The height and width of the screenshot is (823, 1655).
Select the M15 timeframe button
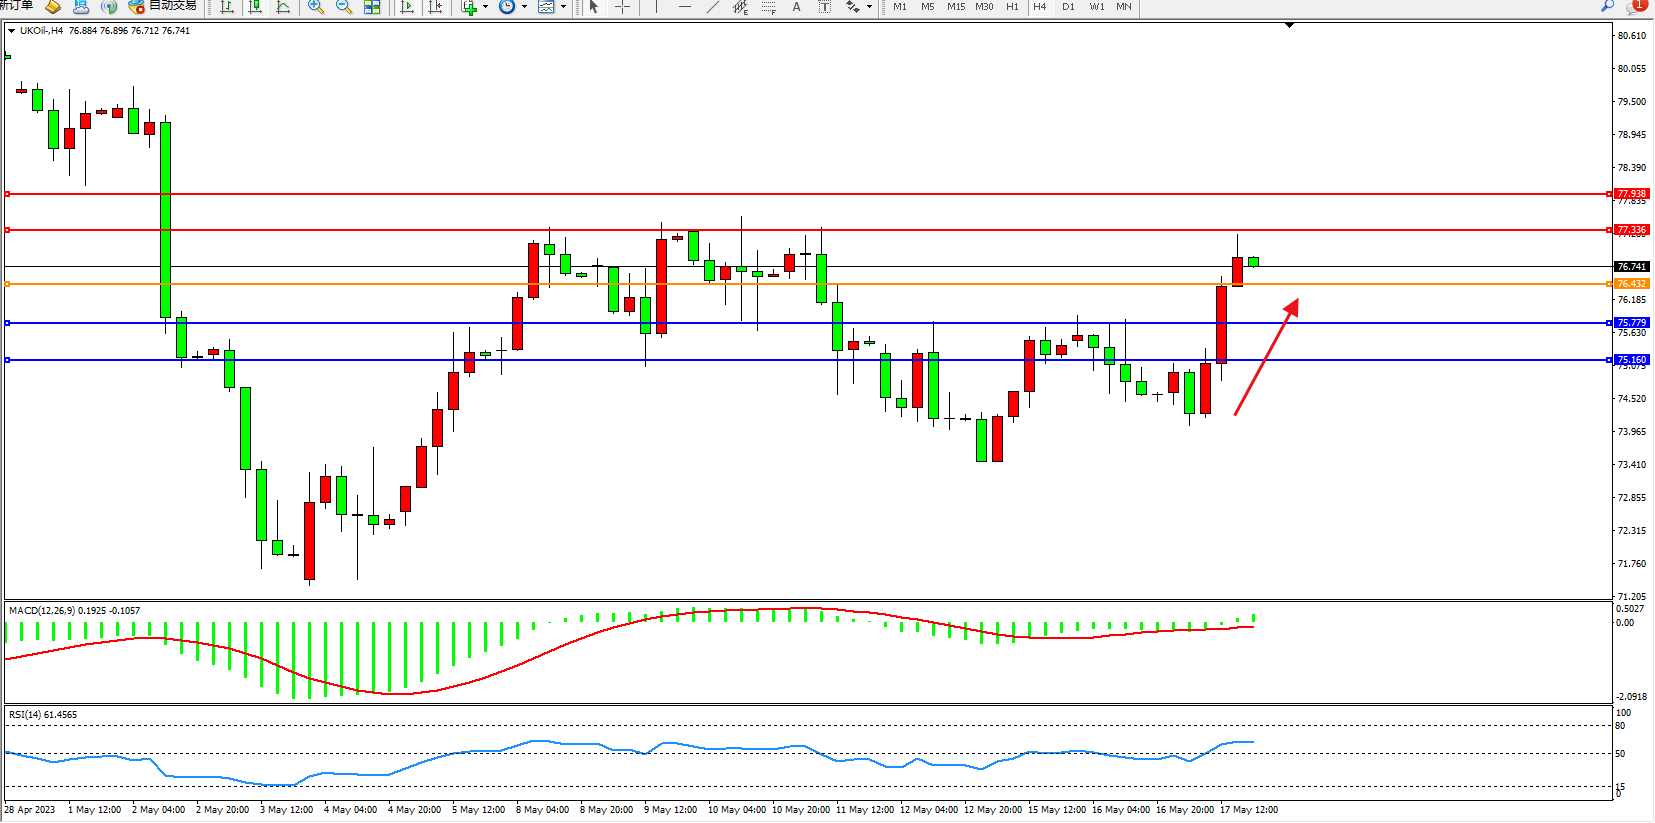[x=956, y=7]
